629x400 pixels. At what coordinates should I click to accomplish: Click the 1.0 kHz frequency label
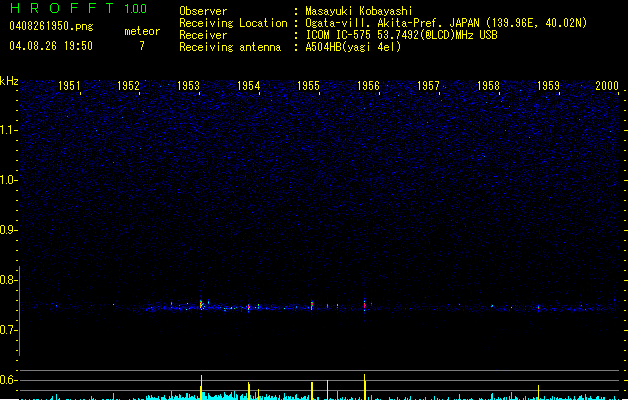[9, 180]
